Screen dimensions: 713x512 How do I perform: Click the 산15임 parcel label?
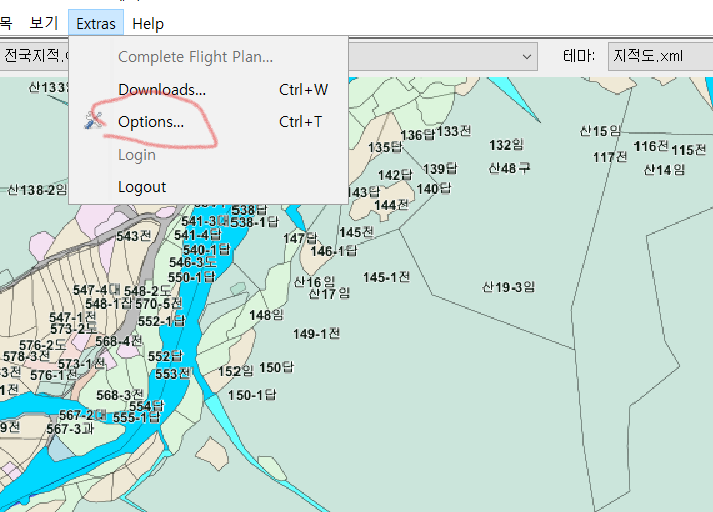point(600,131)
